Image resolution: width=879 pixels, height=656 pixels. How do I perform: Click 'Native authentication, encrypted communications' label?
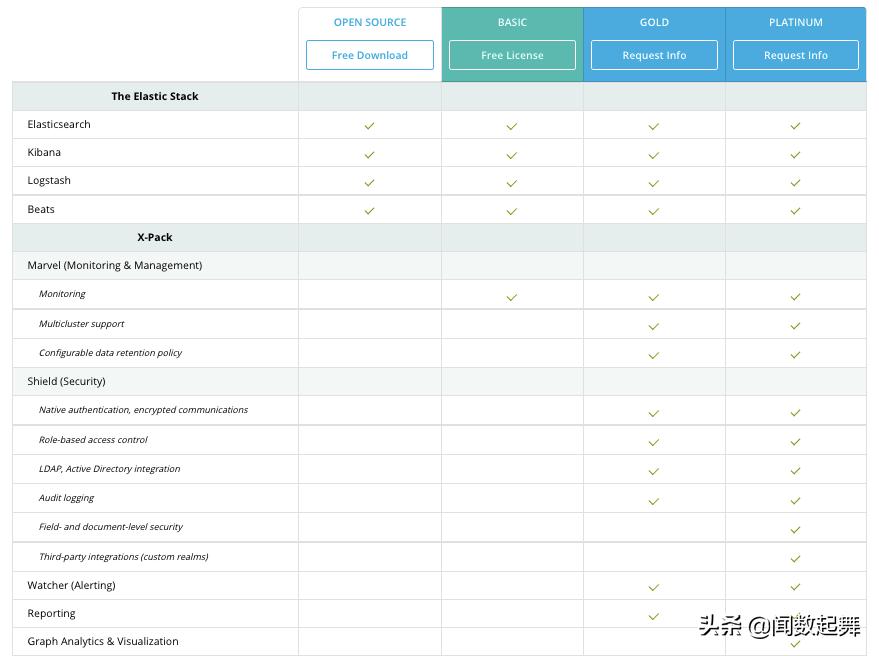coord(144,410)
